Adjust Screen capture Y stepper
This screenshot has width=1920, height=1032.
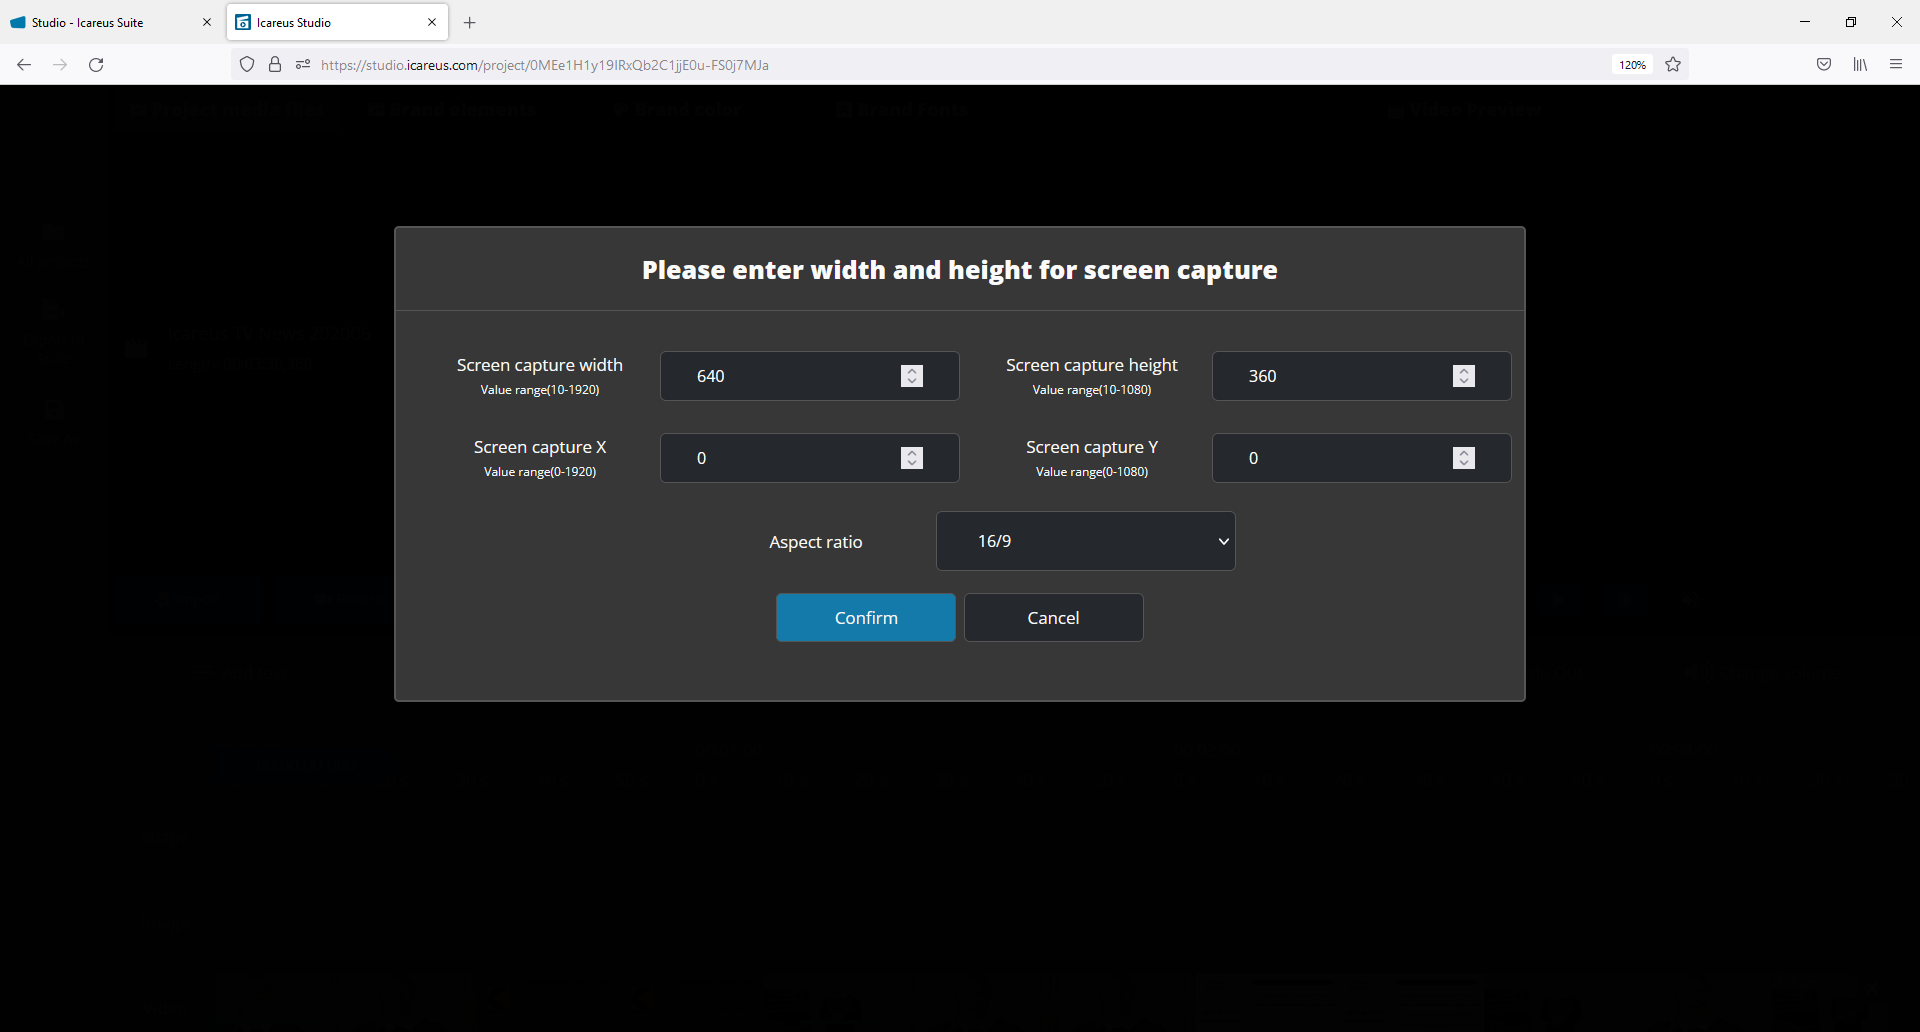[x=1464, y=458]
